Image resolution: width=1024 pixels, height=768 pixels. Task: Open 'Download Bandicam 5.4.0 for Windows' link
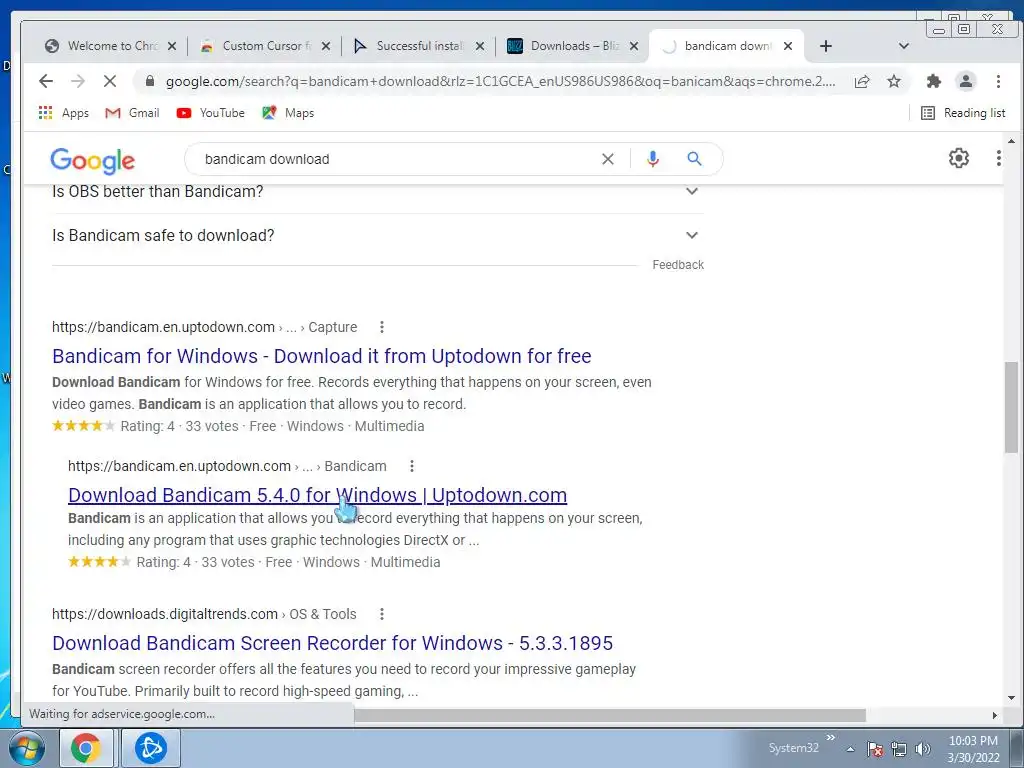point(317,495)
